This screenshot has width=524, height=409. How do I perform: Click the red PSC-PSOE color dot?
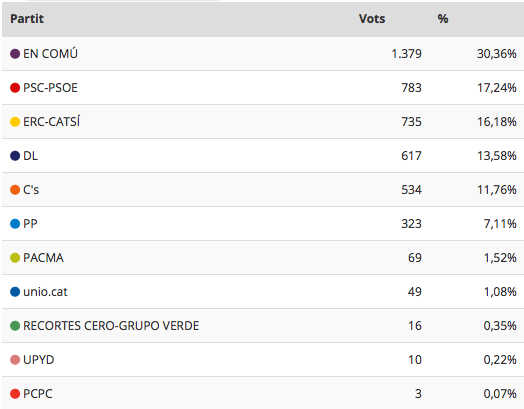coord(15,88)
